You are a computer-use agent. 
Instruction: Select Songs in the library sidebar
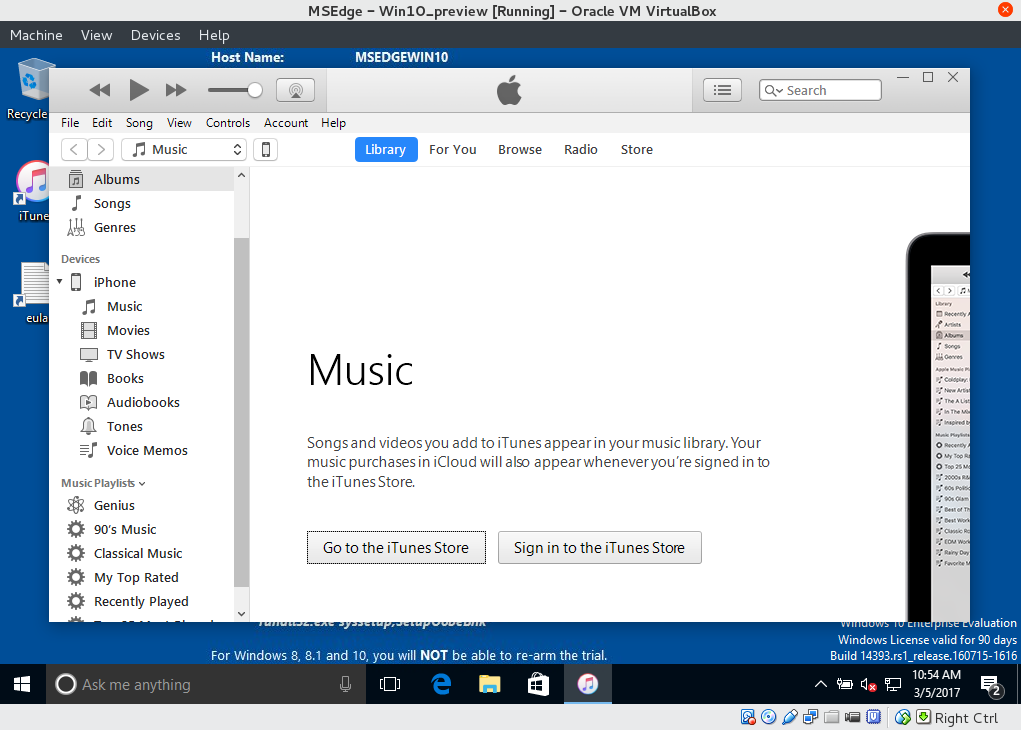coord(142,203)
